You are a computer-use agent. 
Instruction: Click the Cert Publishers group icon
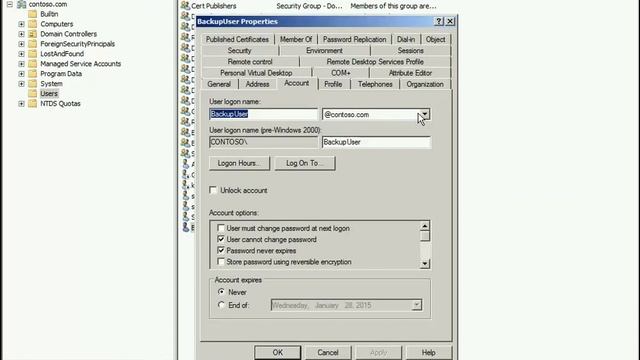click(185, 6)
